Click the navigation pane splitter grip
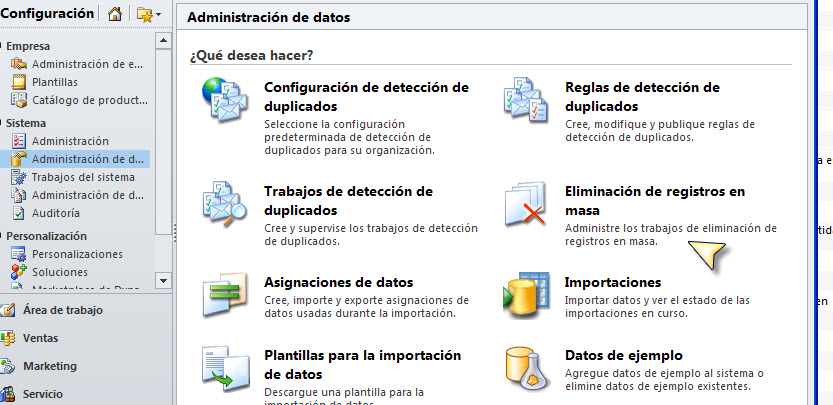Screen dimensions: 833x405 click(174, 232)
